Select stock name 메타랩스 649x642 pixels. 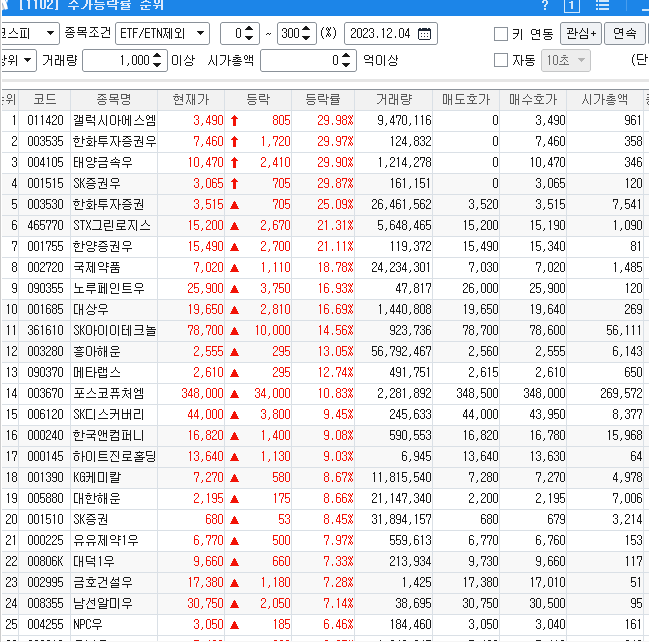[97, 373]
